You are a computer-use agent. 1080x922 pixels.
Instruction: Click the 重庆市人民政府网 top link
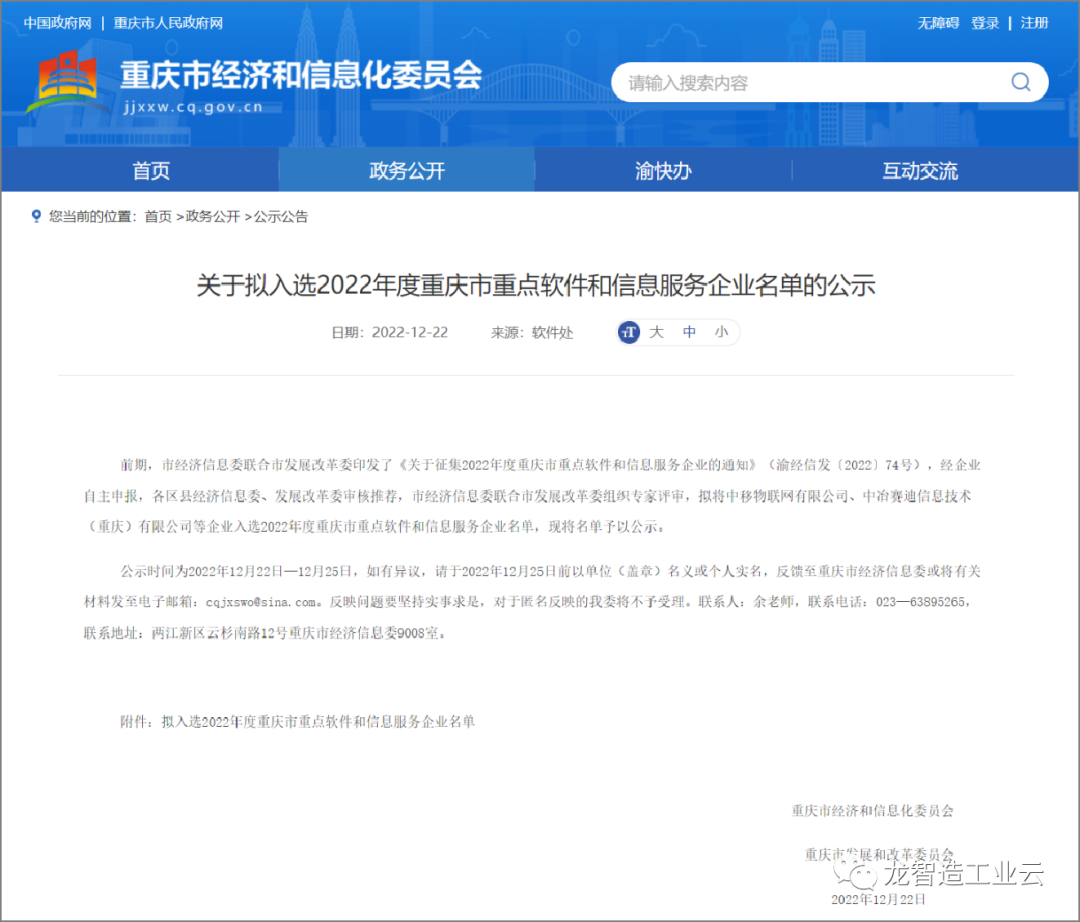[x=168, y=23]
